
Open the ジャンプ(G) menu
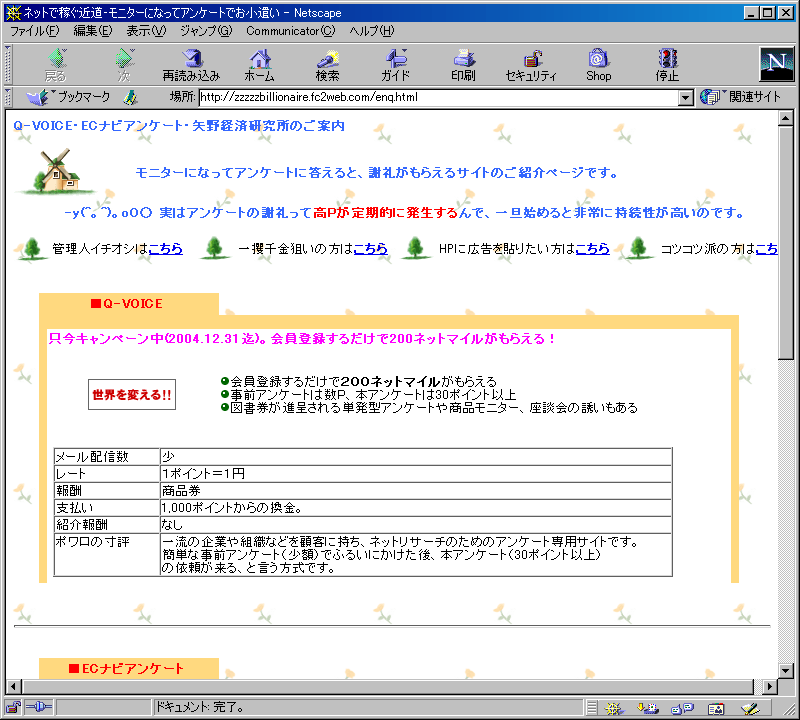[206, 31]
